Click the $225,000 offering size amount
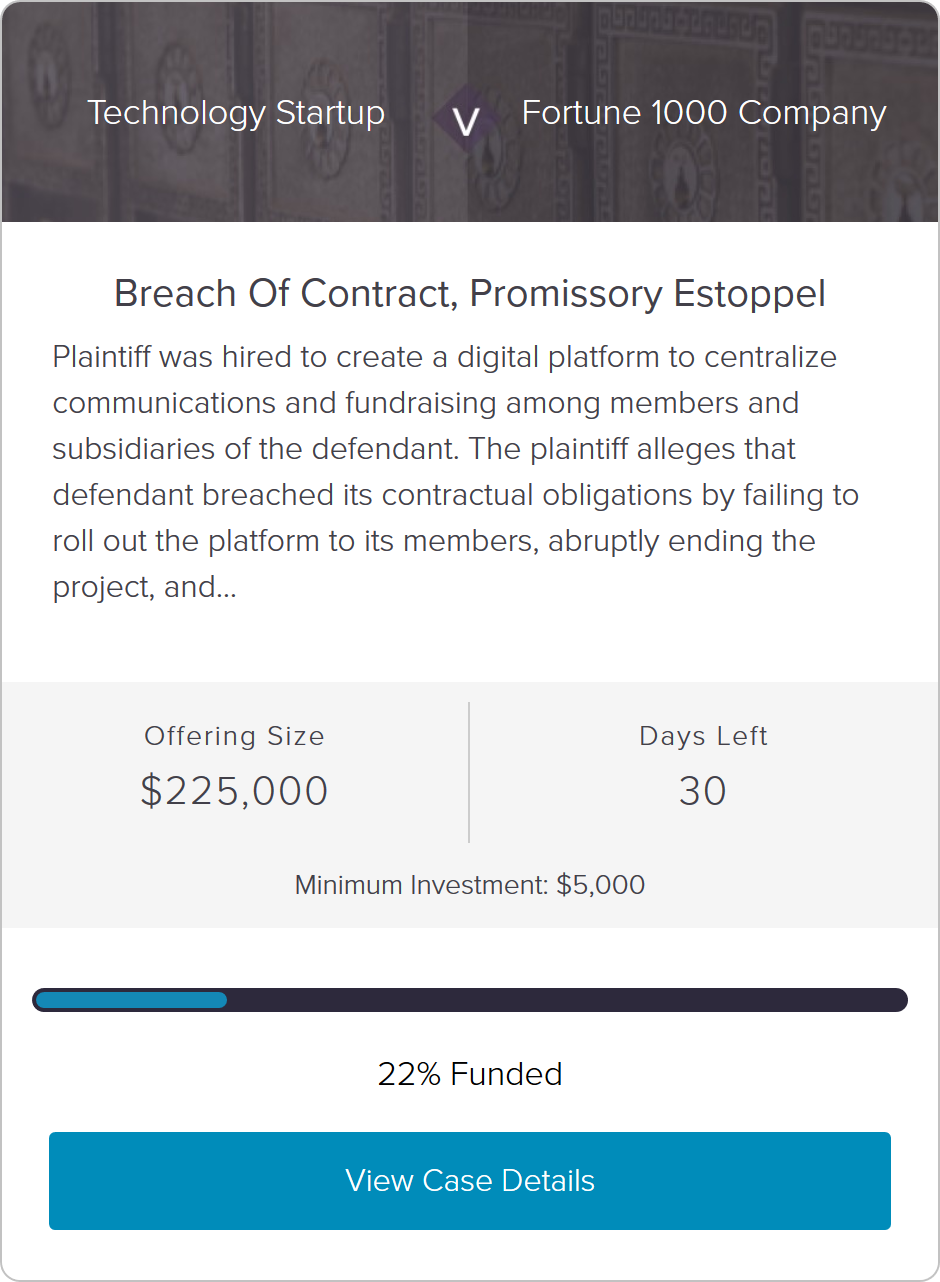This screenshot has height=1282, width=940. [x=235, y=791]
